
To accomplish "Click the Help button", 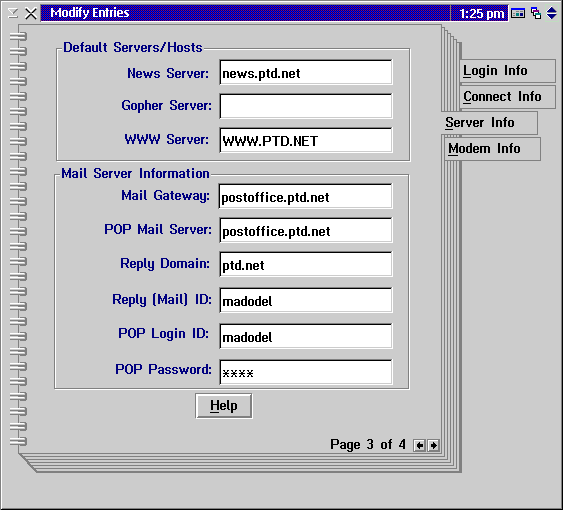I will pos(224,406).
